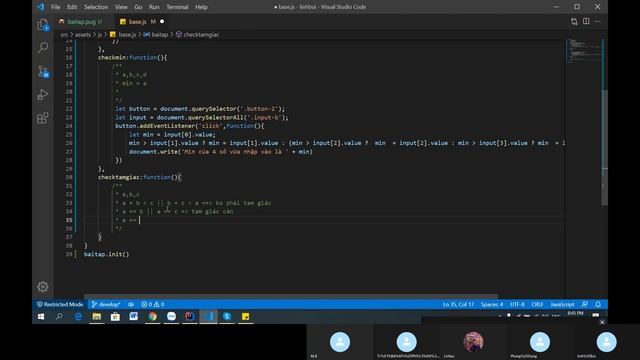Click the baitap breadcrumb symbol

click(x=160, y=35)
